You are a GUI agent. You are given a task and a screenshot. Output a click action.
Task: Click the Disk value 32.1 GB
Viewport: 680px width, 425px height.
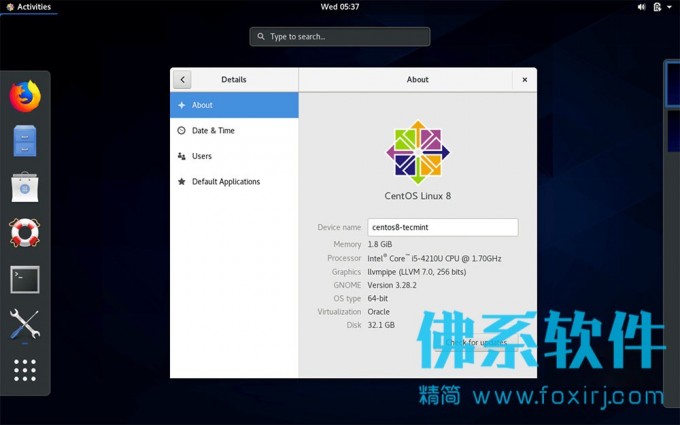coord(381,325)
